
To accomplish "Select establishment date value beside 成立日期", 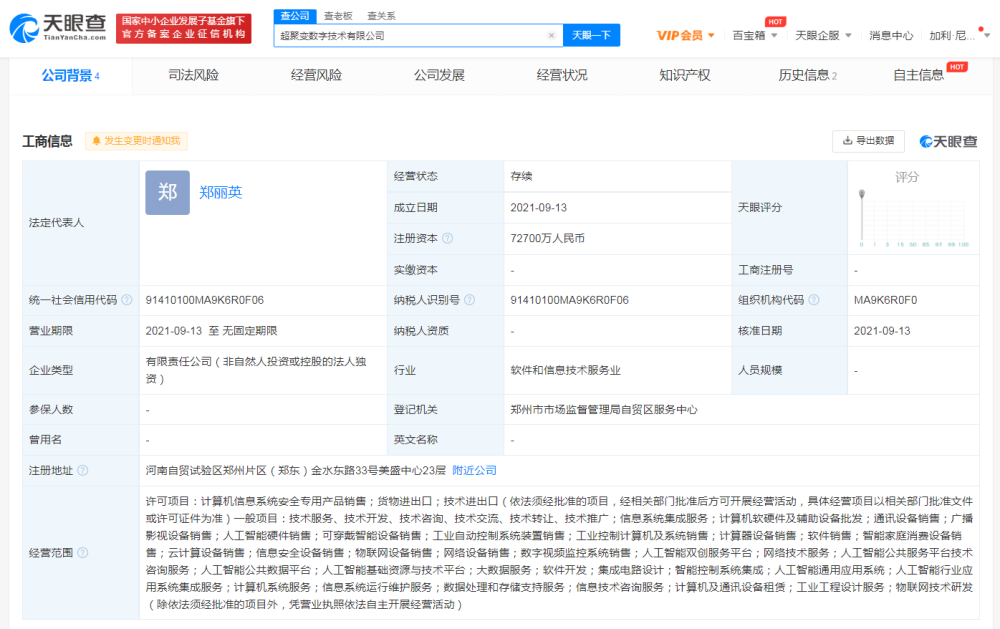I will (x=539, y=208).
